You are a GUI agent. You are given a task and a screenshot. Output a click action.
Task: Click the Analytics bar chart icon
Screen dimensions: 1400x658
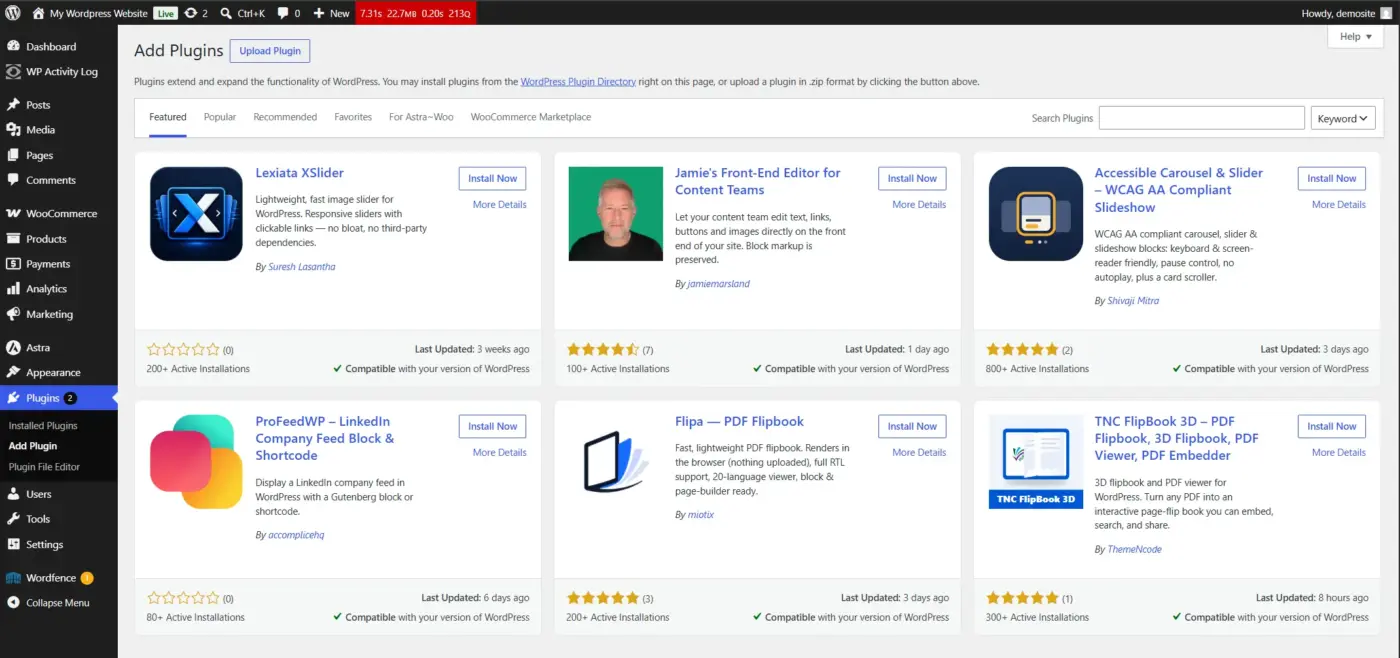13,289
